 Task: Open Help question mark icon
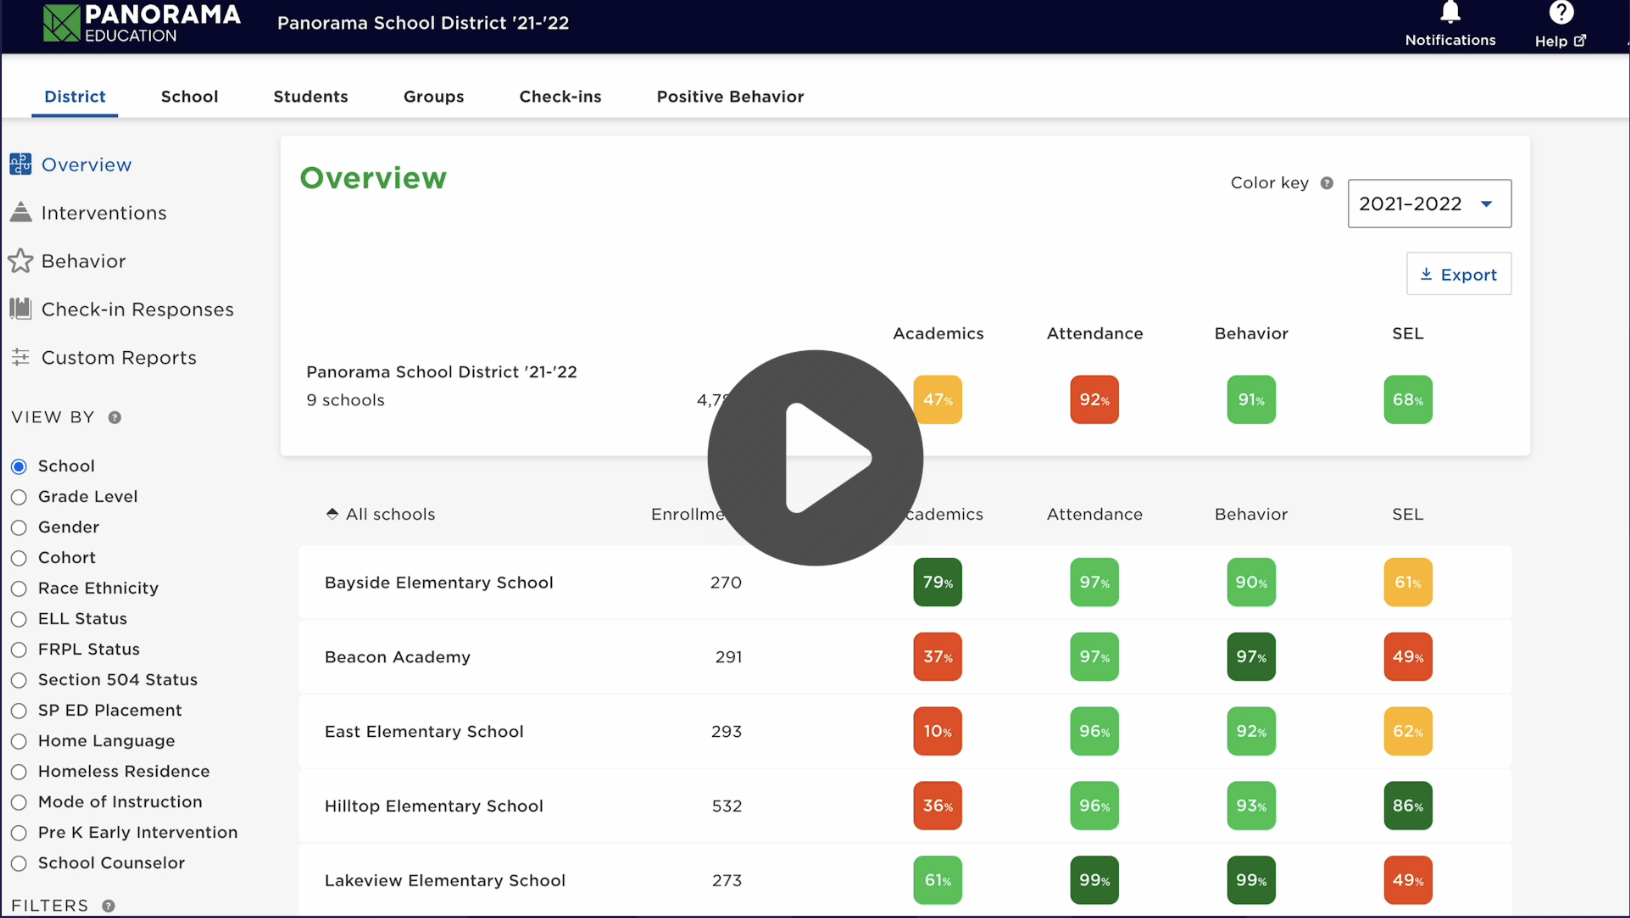point(1561,12)
